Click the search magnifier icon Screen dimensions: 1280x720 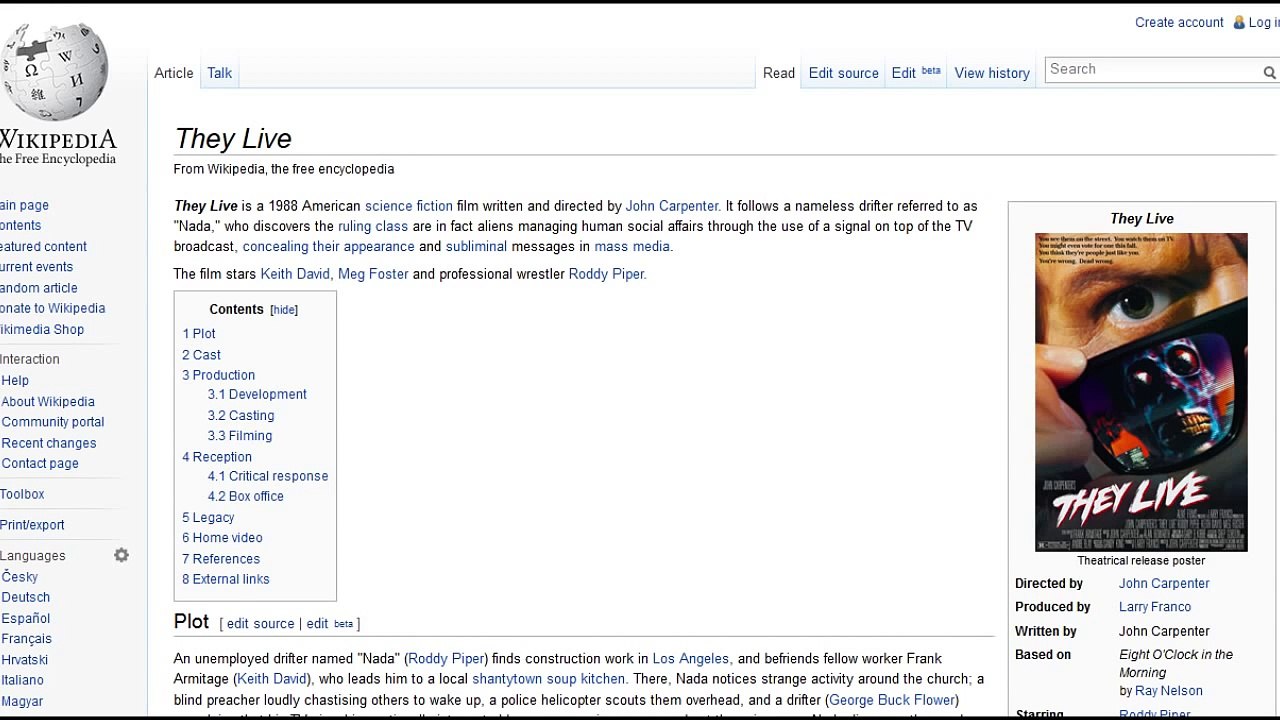[x=1269, y=72]
